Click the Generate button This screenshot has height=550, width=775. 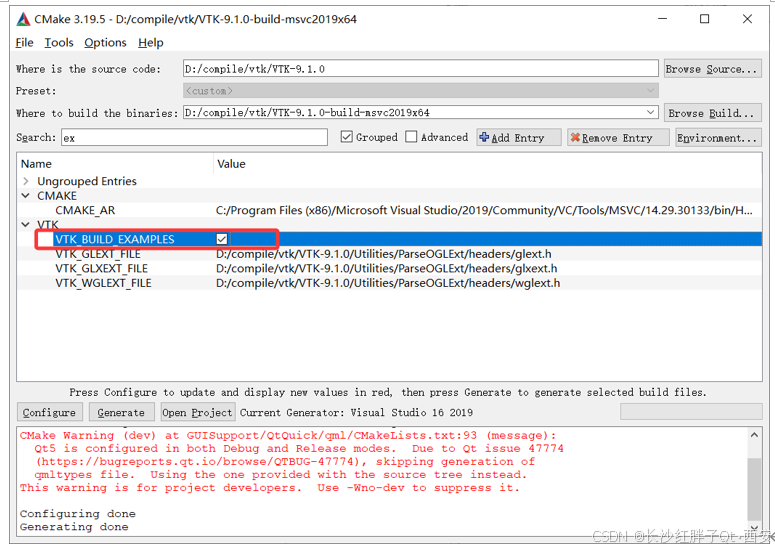pos(121,412)
